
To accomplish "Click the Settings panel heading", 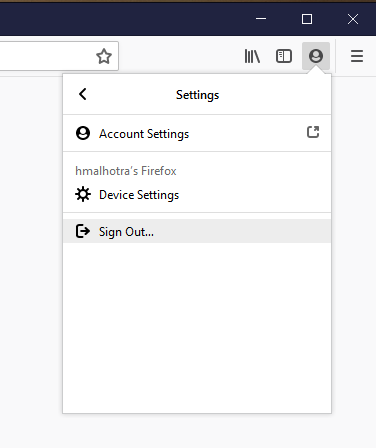I will pyautogui.click(x=197, y=95).
